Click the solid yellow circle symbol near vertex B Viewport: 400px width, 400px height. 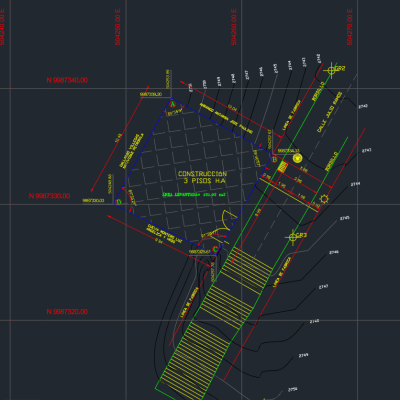click(x=297, y=158)
